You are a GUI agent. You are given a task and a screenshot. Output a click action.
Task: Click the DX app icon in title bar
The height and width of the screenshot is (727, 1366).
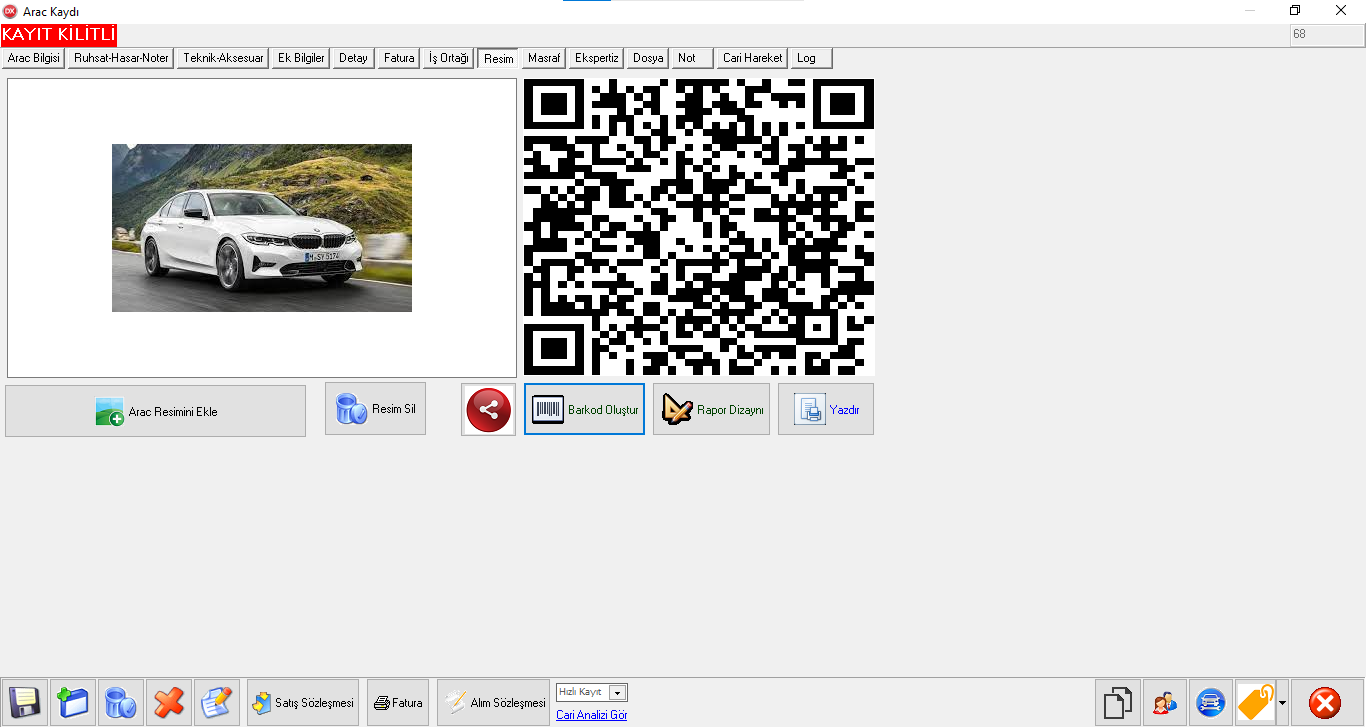point(10,10)
